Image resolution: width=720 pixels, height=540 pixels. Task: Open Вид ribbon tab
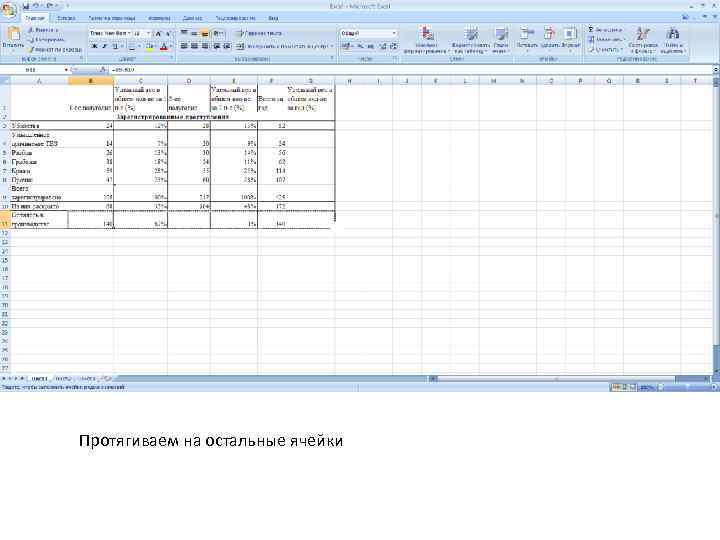click(x=273, y=18)
